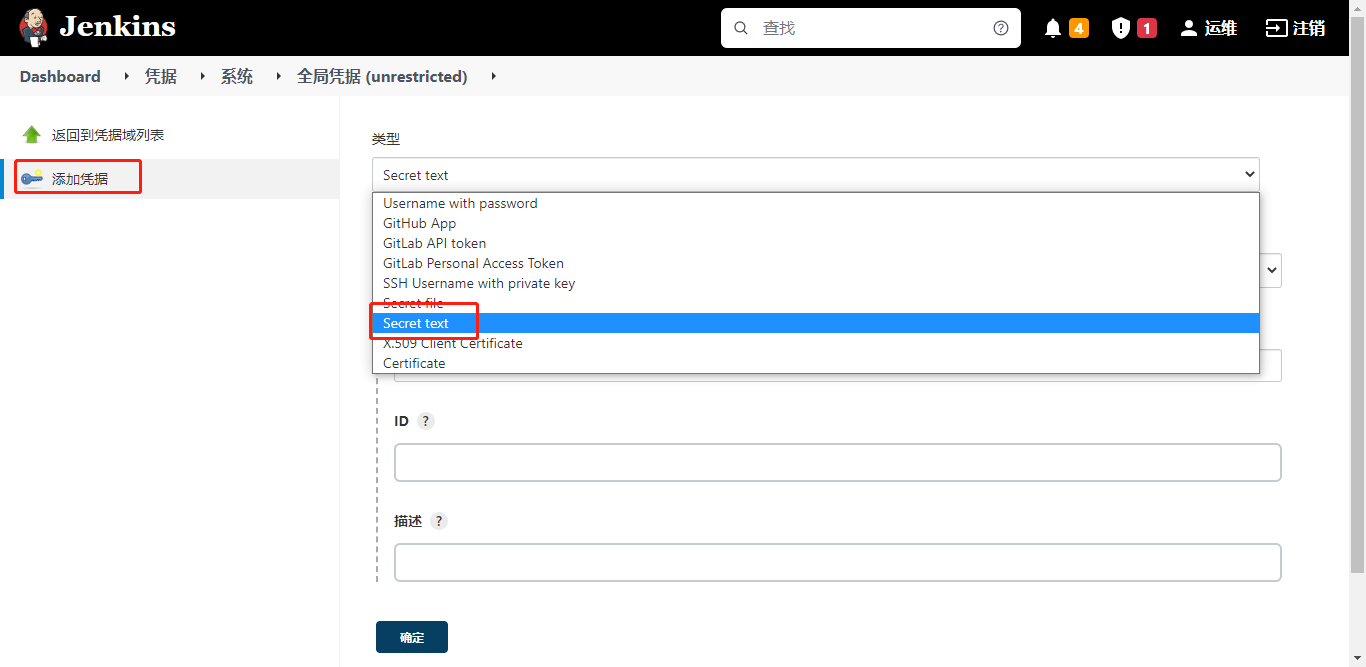Click the red 1 security badge
1366x667 pixels.
point(1147,28)
